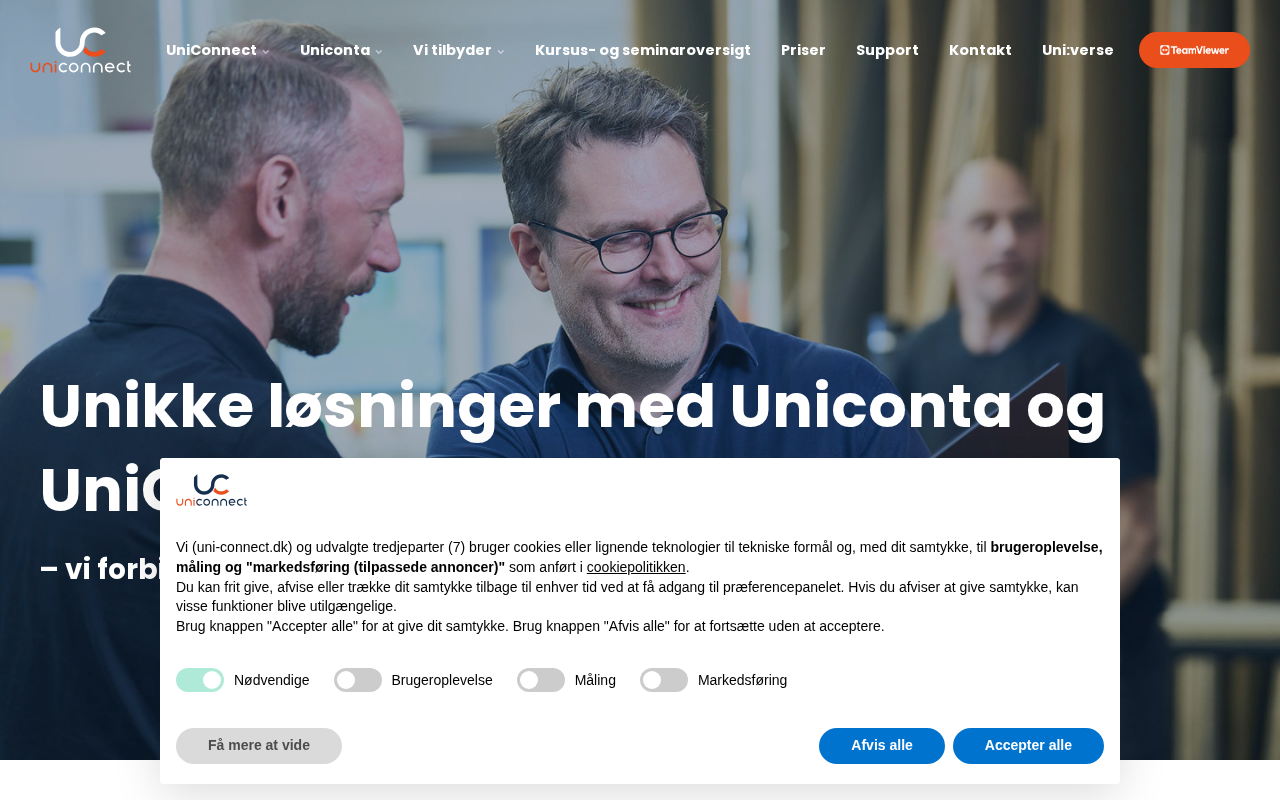Select Få mere at vide button

point(259,746)
